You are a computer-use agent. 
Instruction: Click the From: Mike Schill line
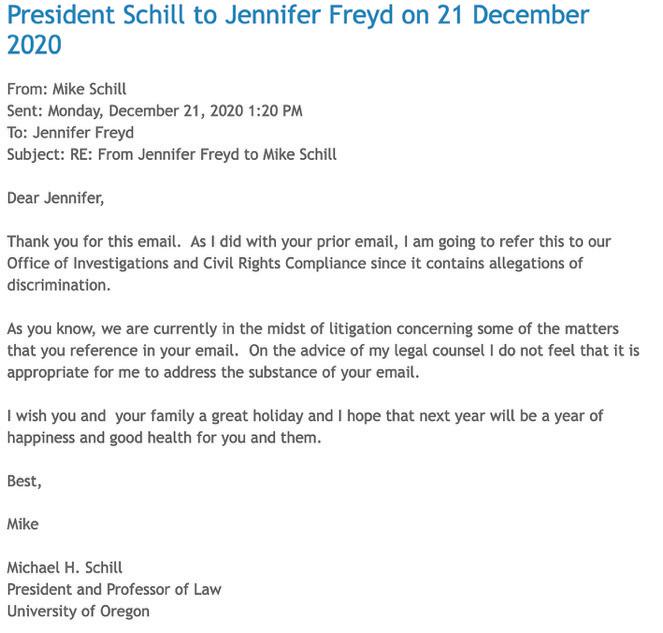click(66, 89)
